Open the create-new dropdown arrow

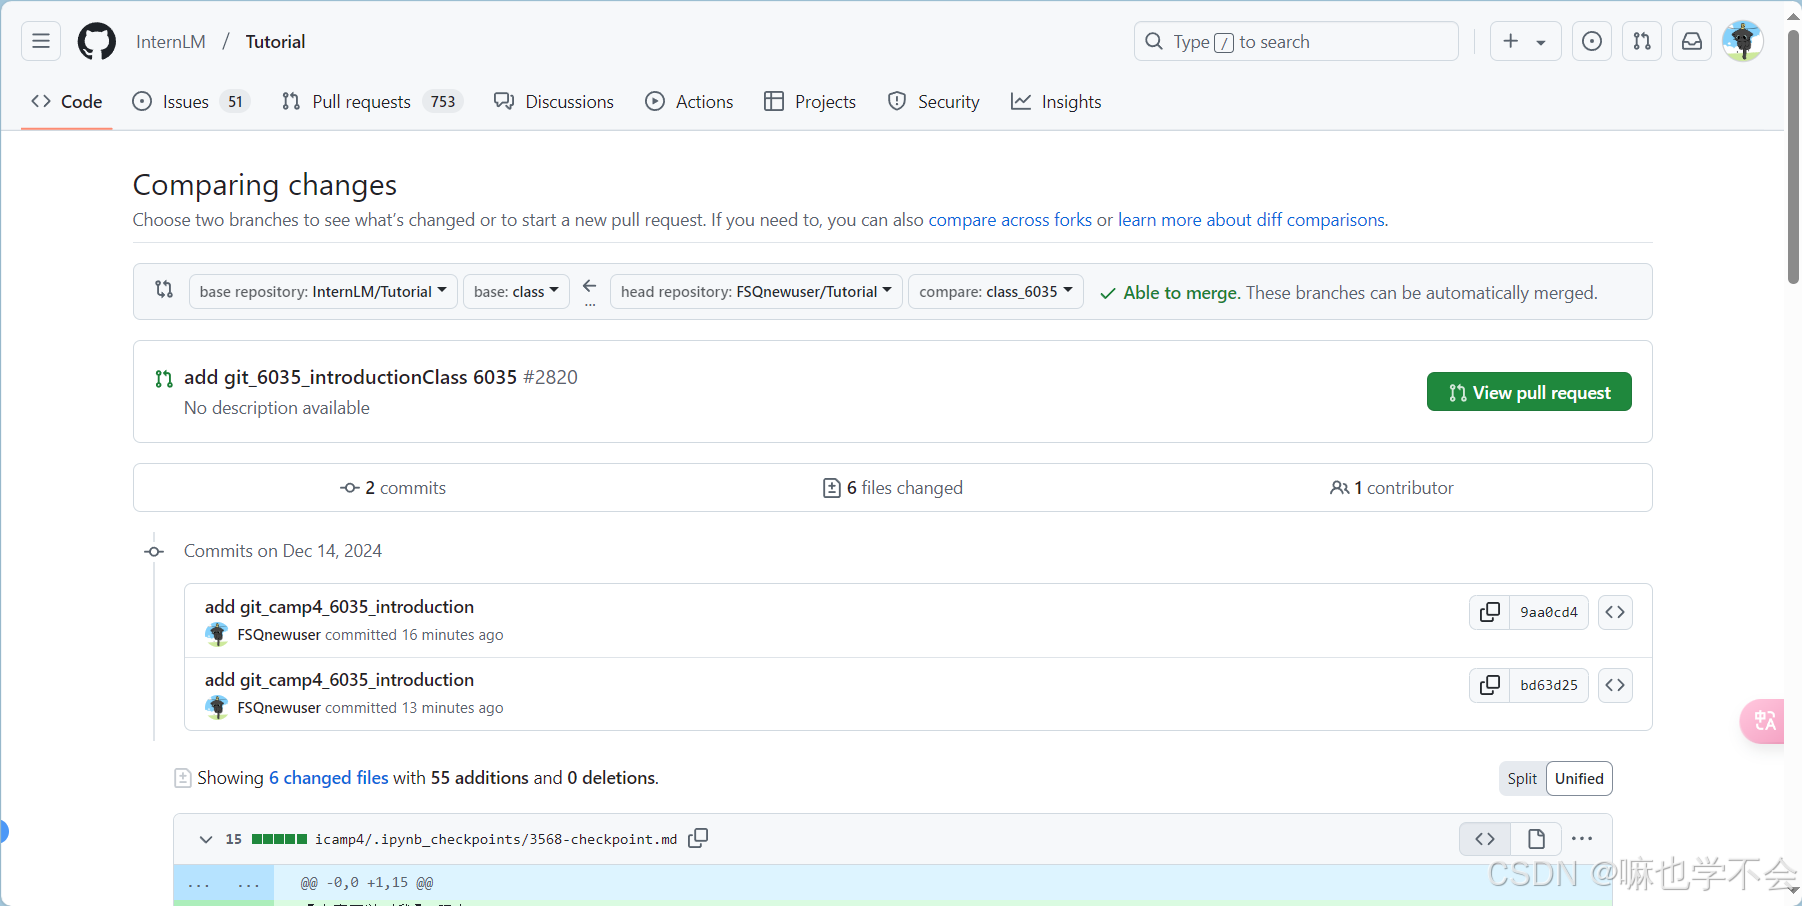point(1541,42)
